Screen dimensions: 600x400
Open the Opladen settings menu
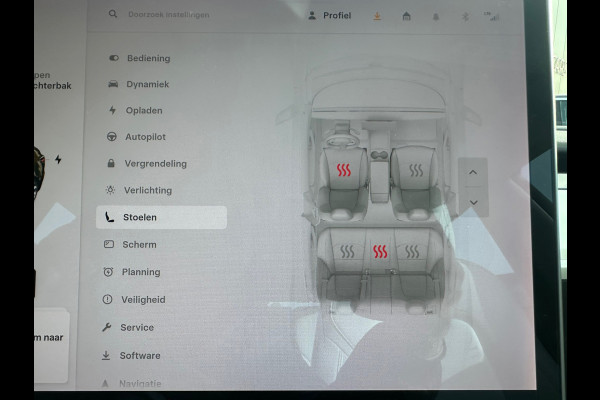click(135, 111)
